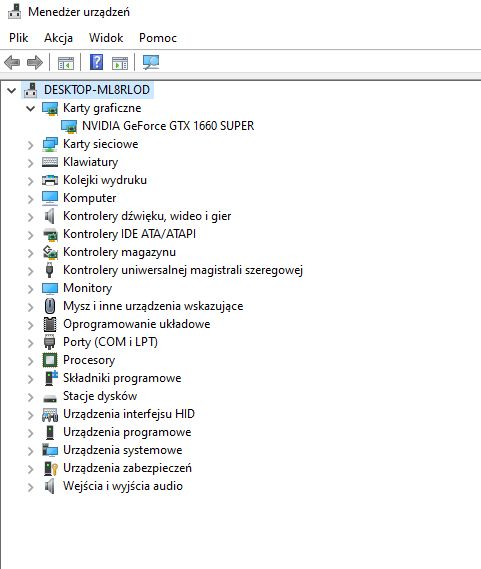Expand Kontrolery dźwięku, wideo i gier

pyautogui.click(x=30, y=217)
